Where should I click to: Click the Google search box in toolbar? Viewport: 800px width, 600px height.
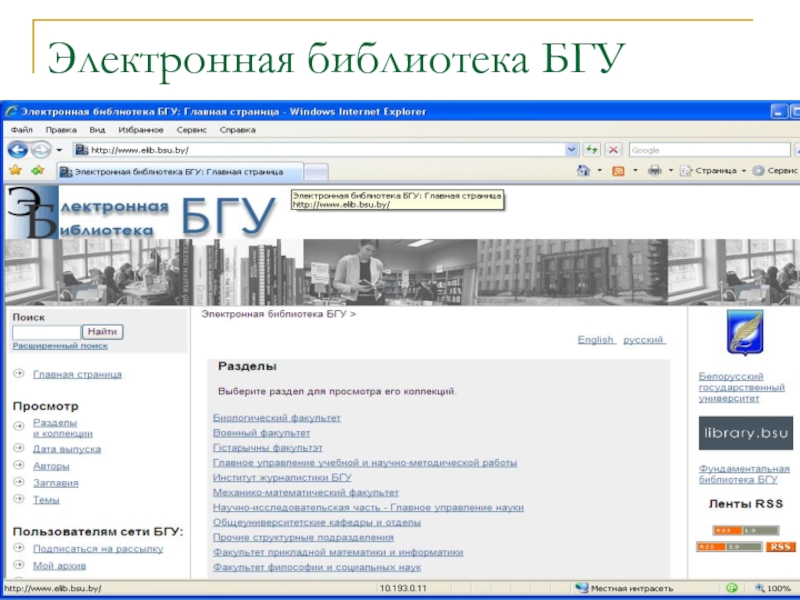(710, 150)
